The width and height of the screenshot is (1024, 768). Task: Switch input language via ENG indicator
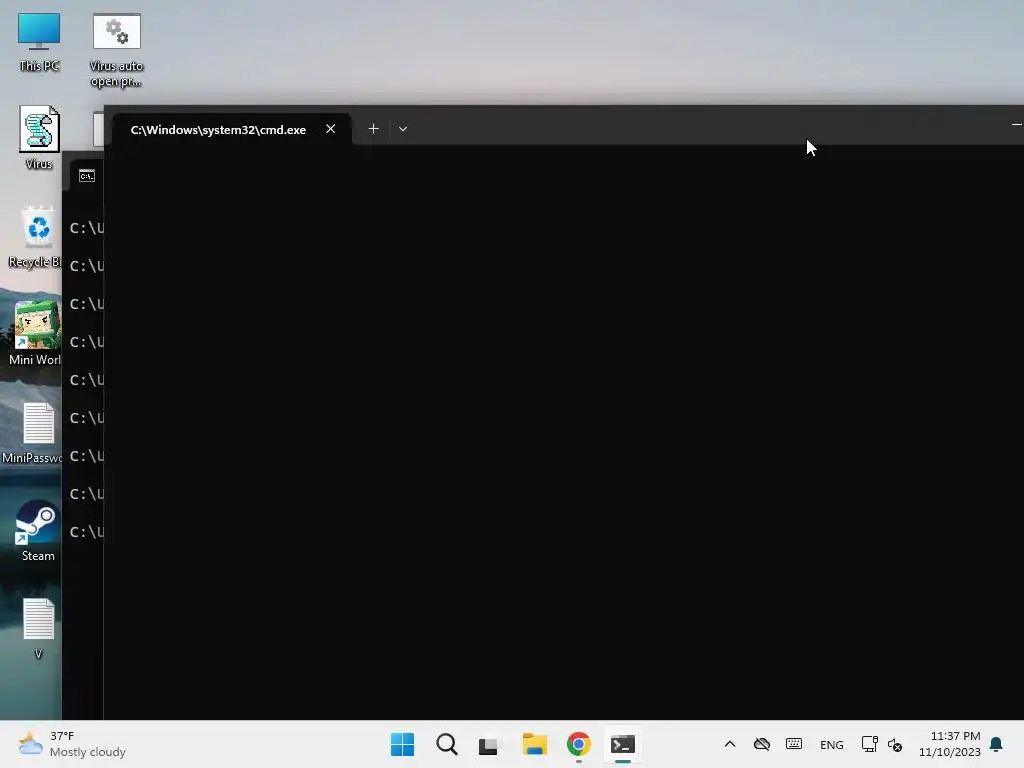tap(831, 745)
